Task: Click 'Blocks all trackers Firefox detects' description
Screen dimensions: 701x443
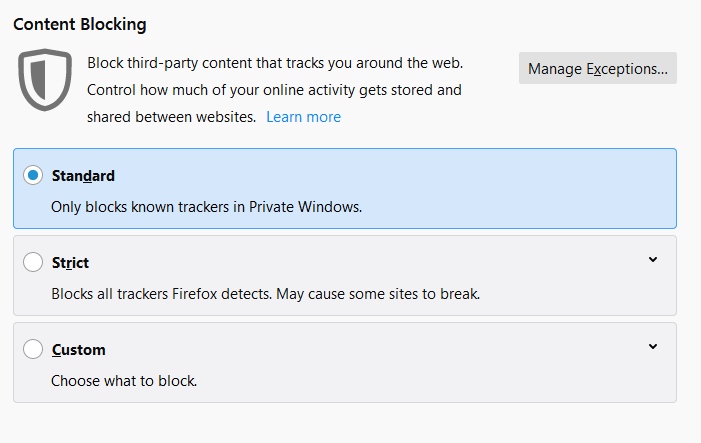Action: click(266, 294)
